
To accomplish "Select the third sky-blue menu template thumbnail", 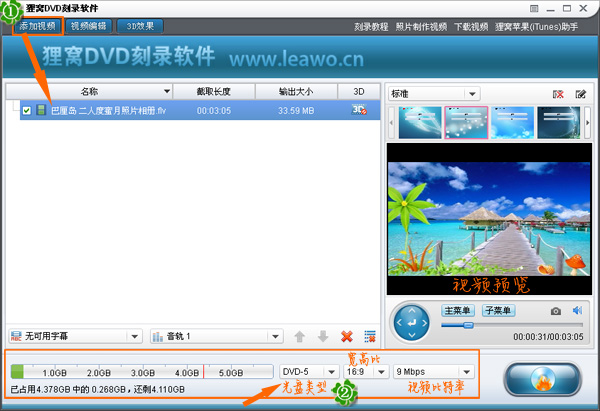I will click(x=512, y=122).
